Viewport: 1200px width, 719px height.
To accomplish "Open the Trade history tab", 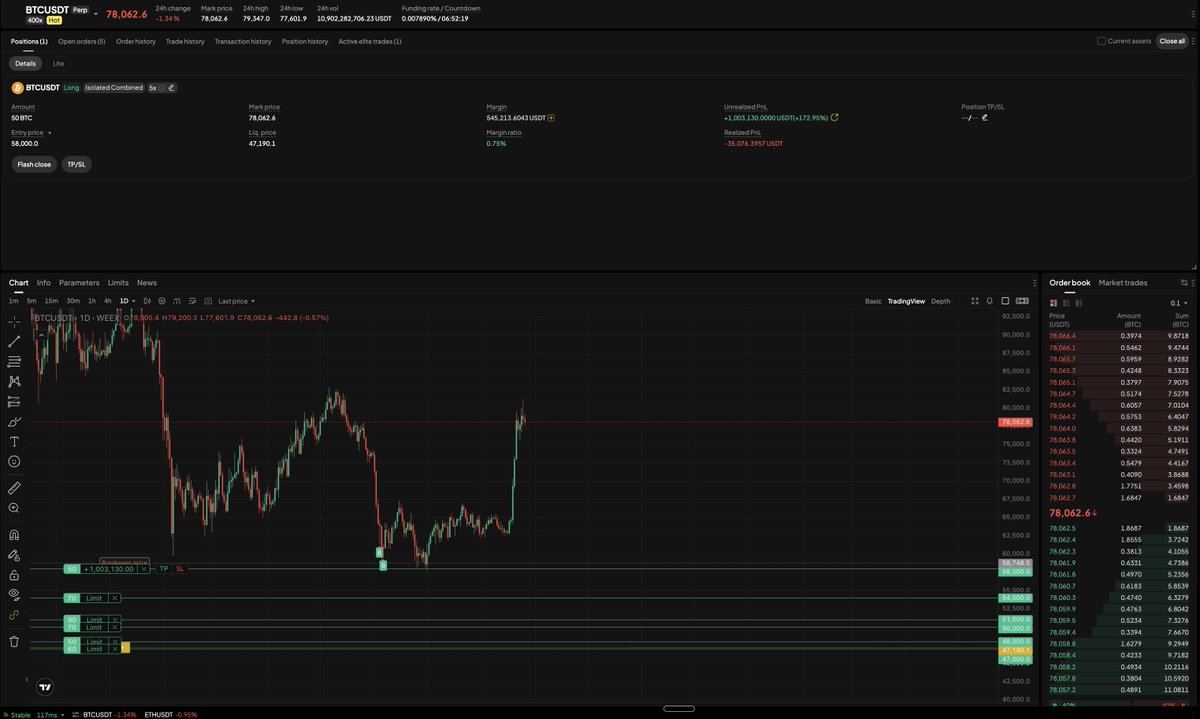I will point(185,41).
